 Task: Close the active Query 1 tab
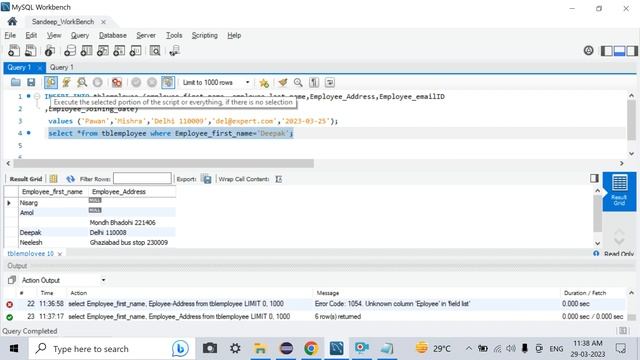[40, 68]
